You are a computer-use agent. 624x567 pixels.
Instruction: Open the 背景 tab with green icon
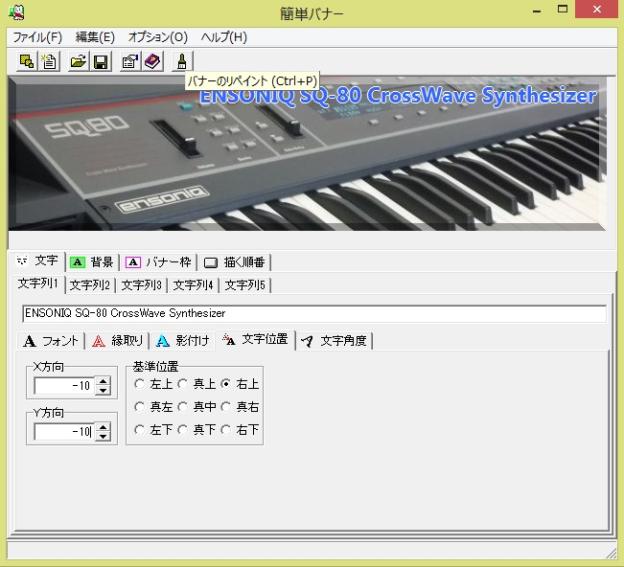coord(92,262)
